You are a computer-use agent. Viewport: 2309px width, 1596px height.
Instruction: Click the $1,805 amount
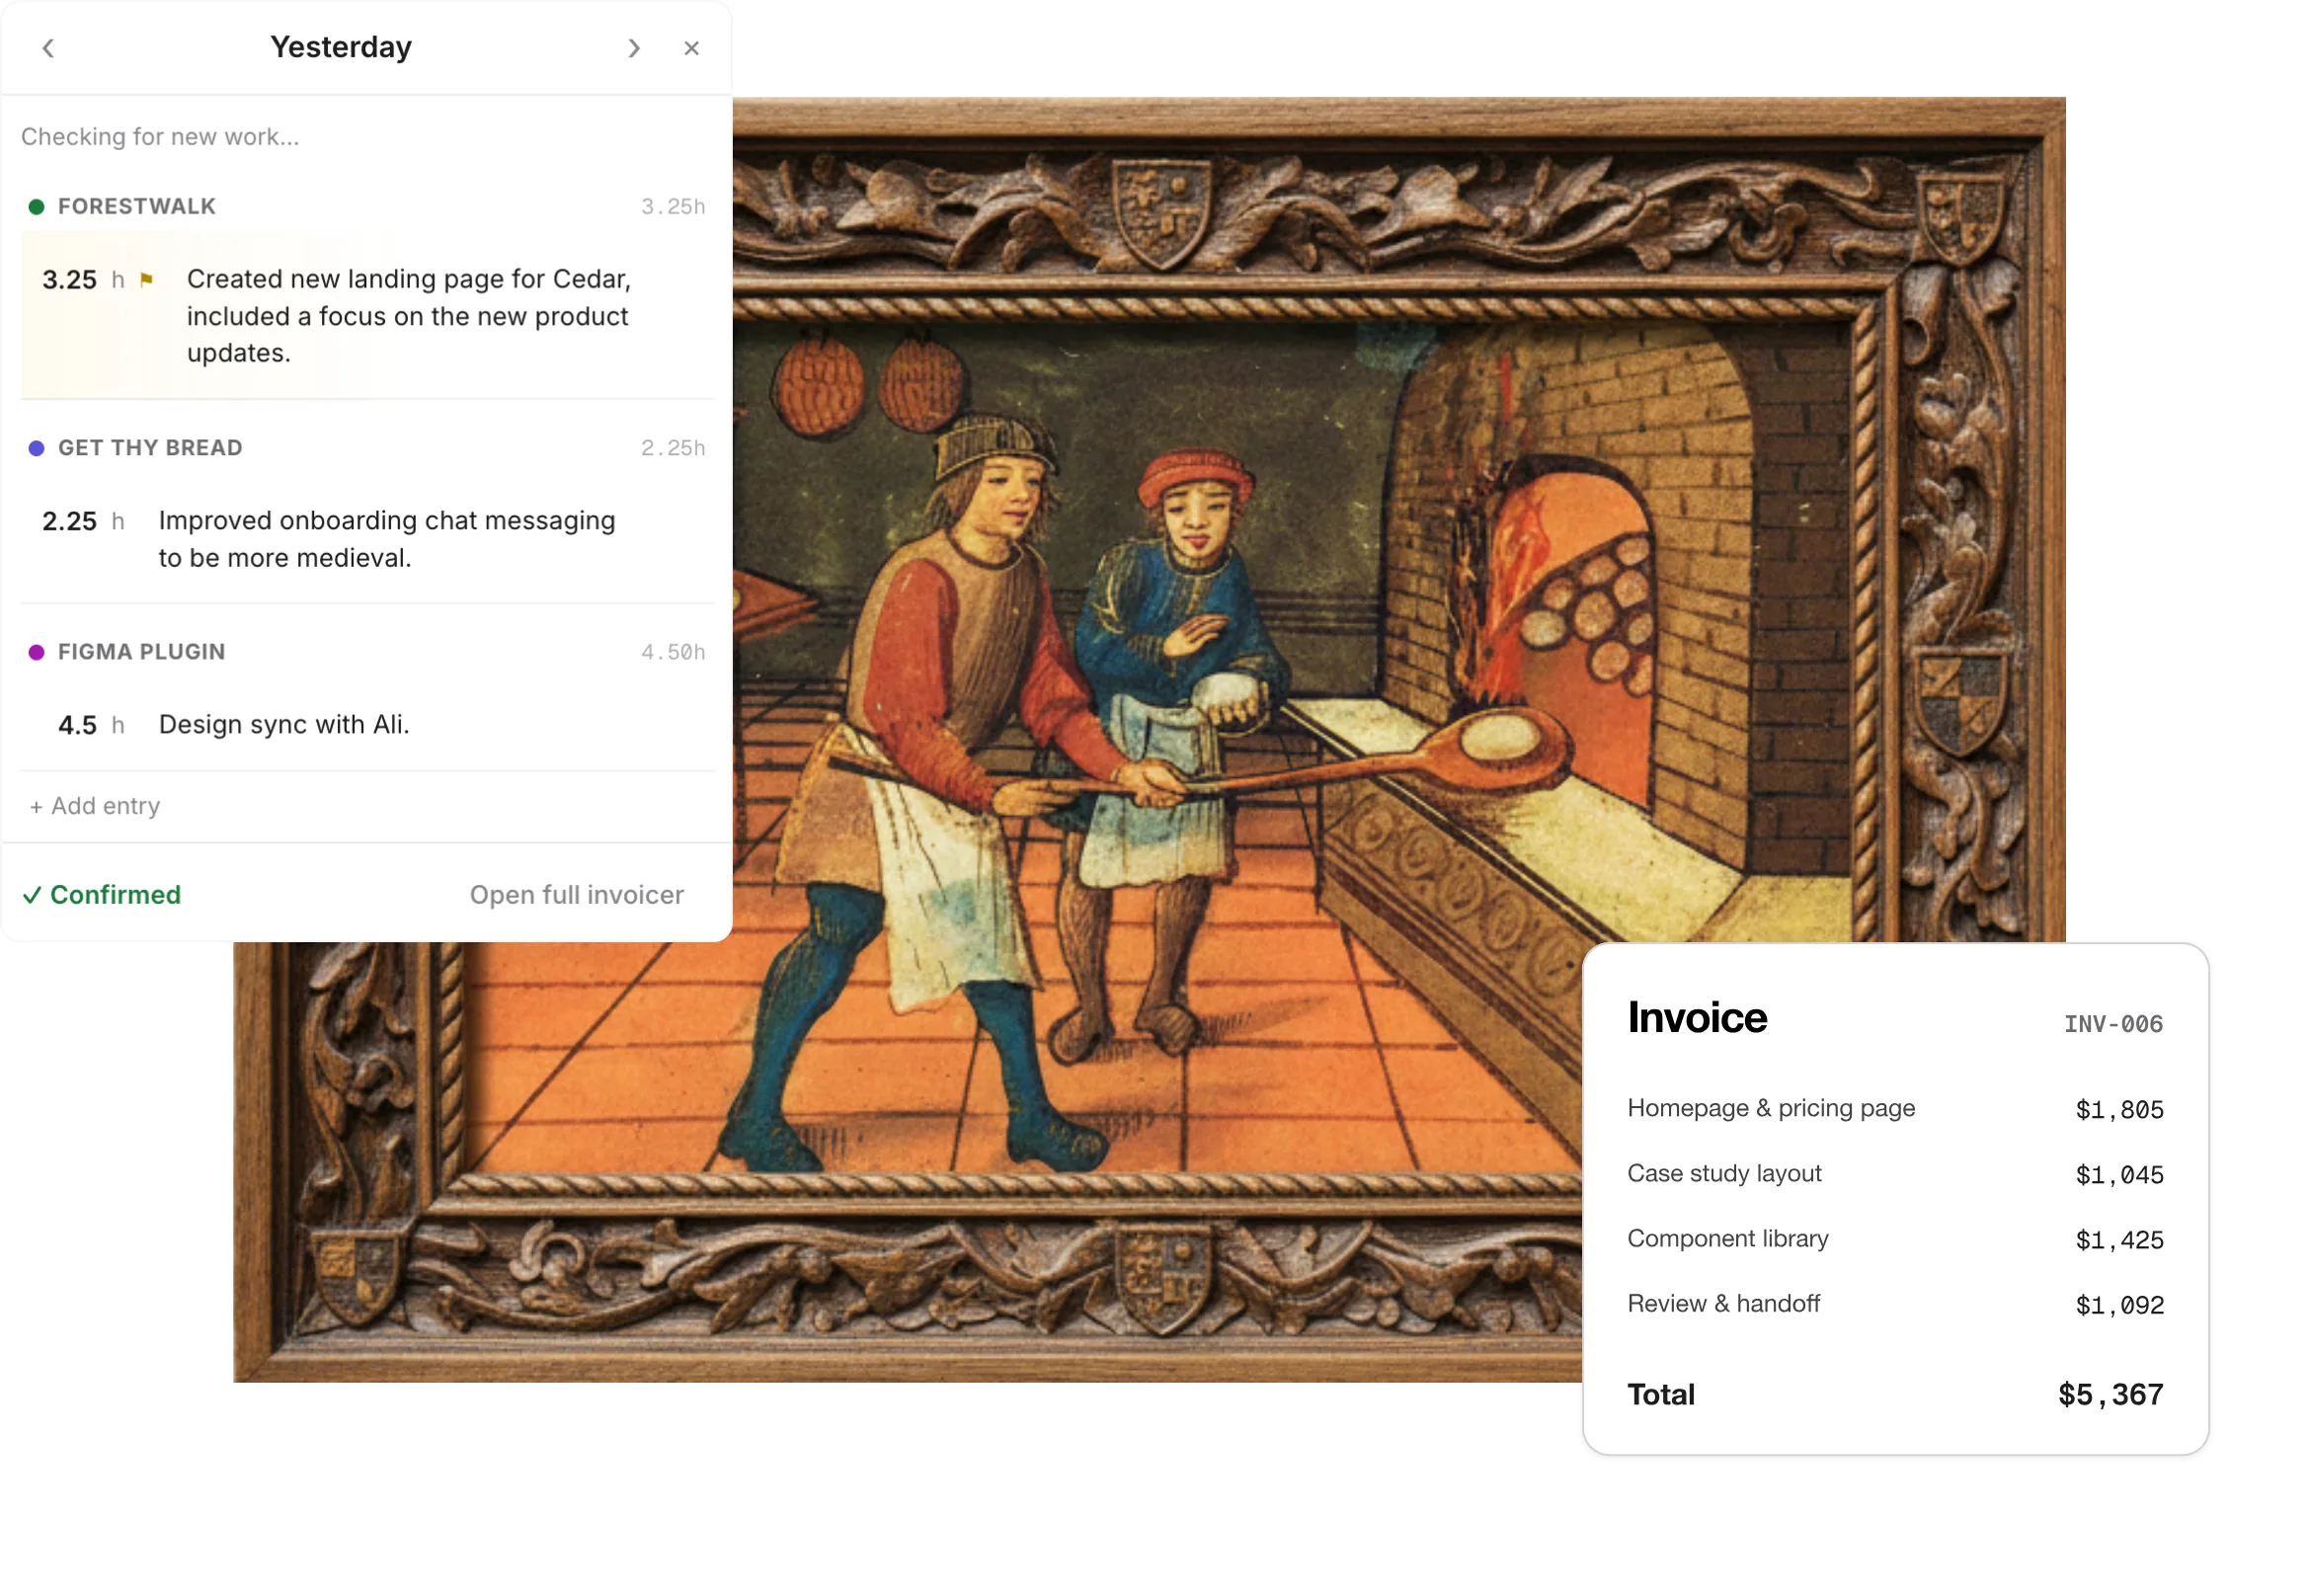pyautogui.click(x=2119, y=1111)
